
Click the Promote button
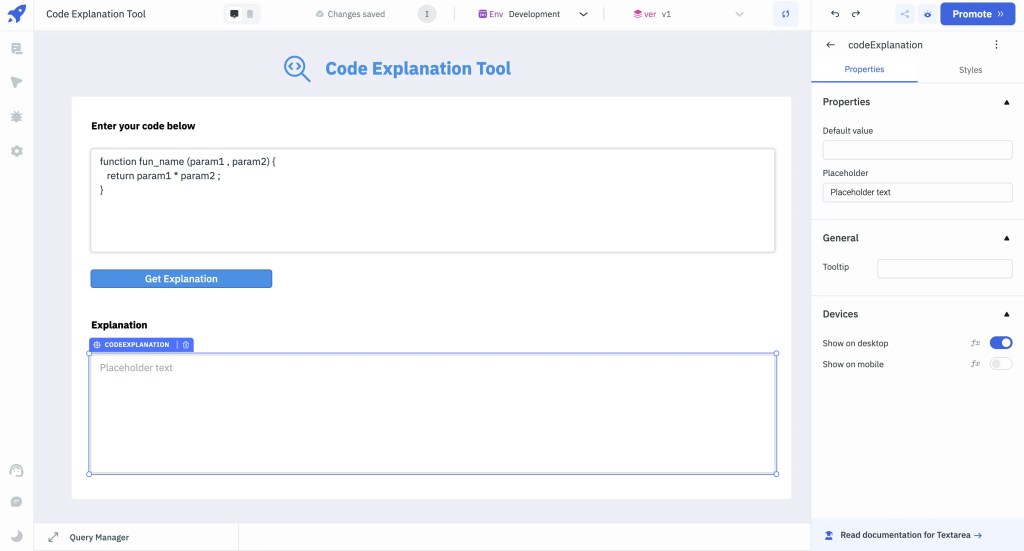(978, 14)
